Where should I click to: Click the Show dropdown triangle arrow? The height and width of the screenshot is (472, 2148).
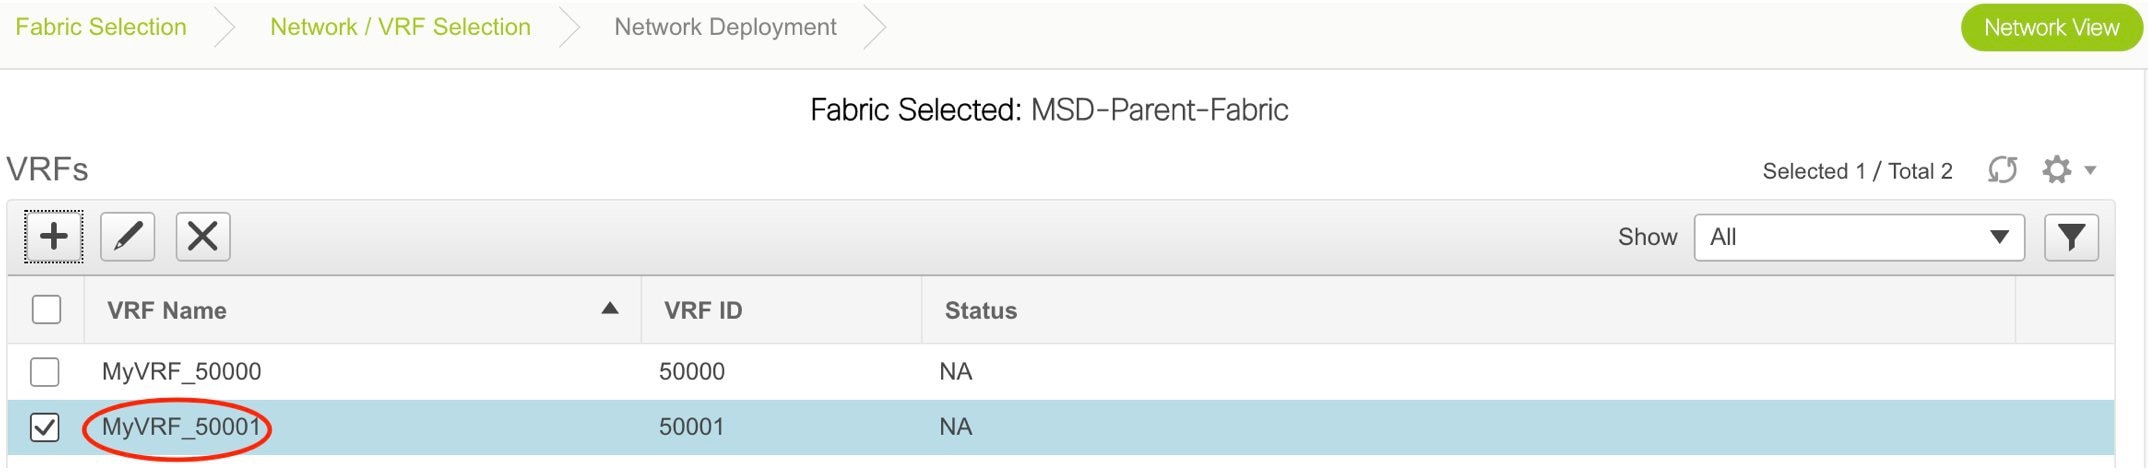coord(1999,237)
